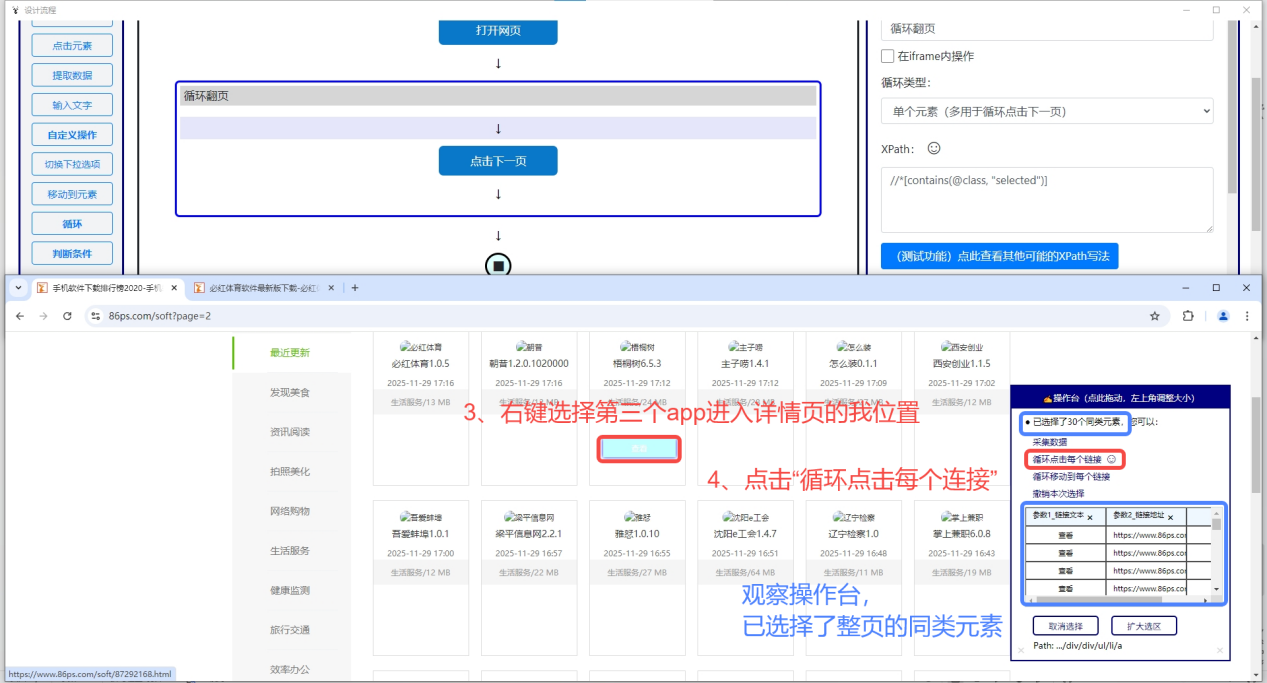Select the 循环 (loop) tool in sidebar

[71, 223]
